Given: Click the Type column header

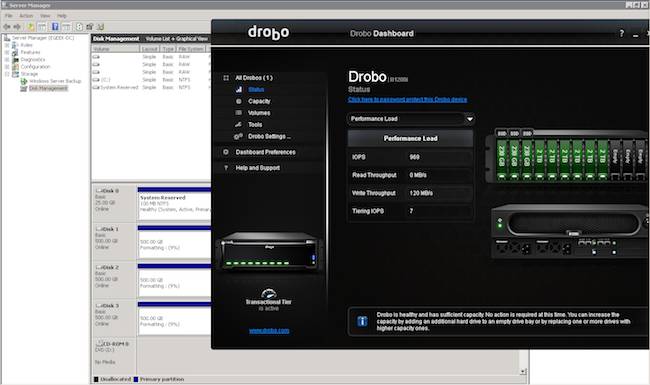Looking at the screenshot, I should click(168, 49).
